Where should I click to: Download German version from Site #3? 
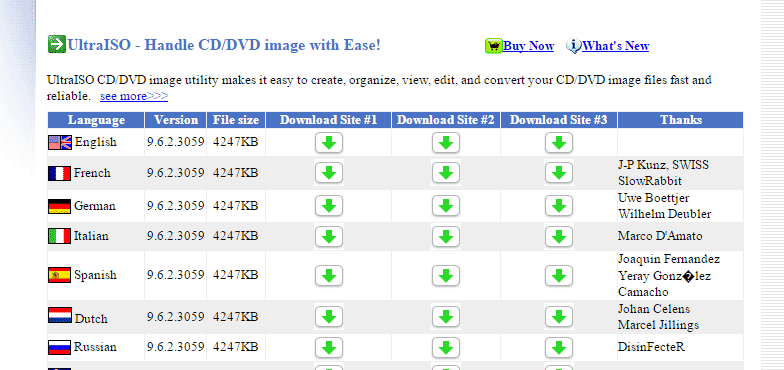click(558, 206)
